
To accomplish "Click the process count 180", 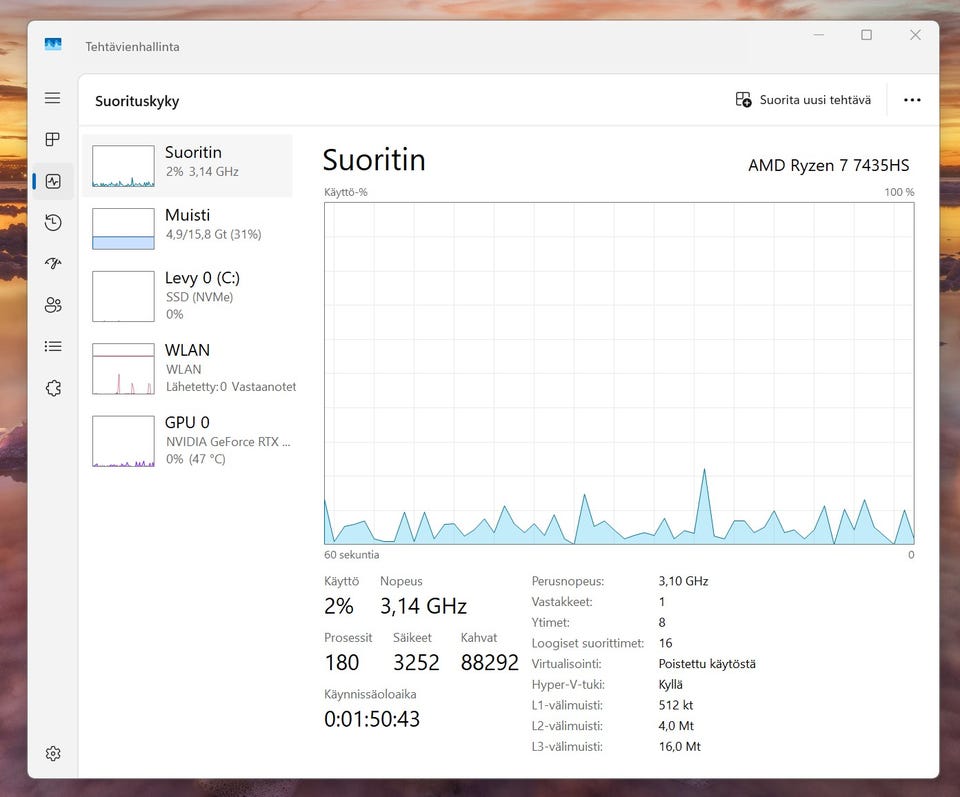I will pyautogui.click(x=342, y=662).
